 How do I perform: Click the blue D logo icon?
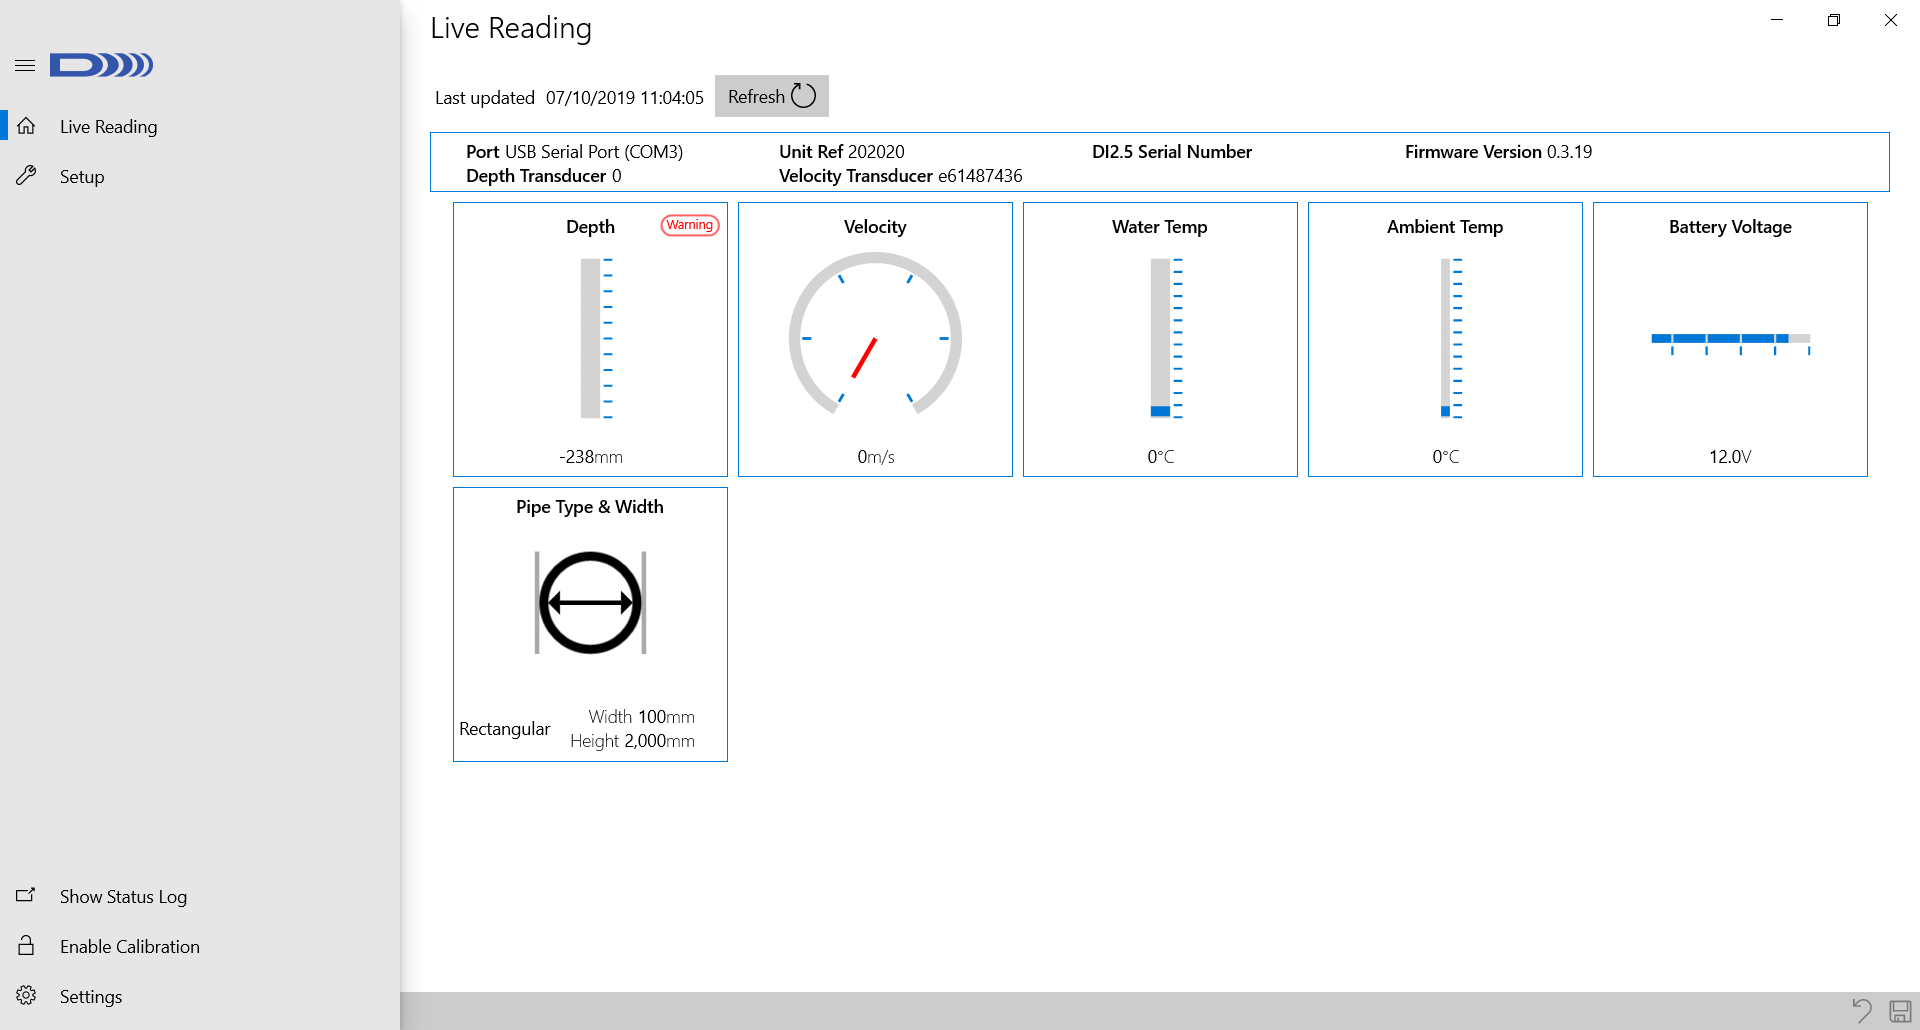(x=101, y=65)
